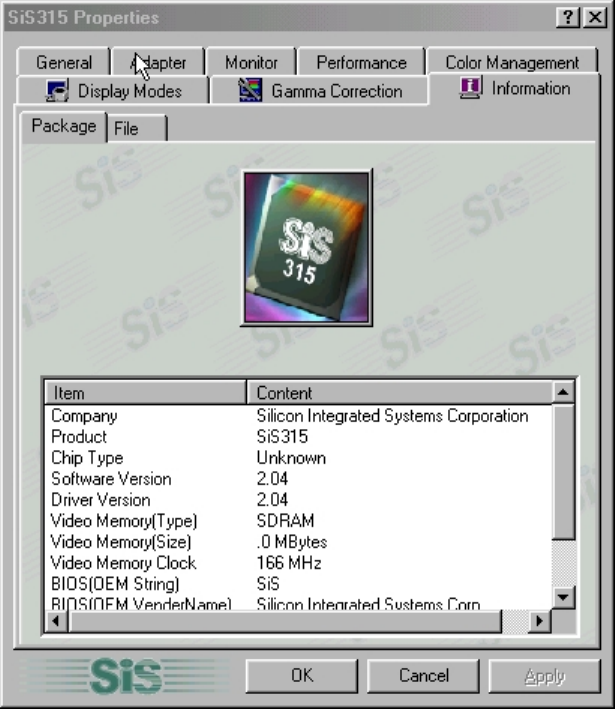The width and height of the screenshot is (615, 709).
Task: Select the BIOS(OEM String) row
Action: point(298,584)
